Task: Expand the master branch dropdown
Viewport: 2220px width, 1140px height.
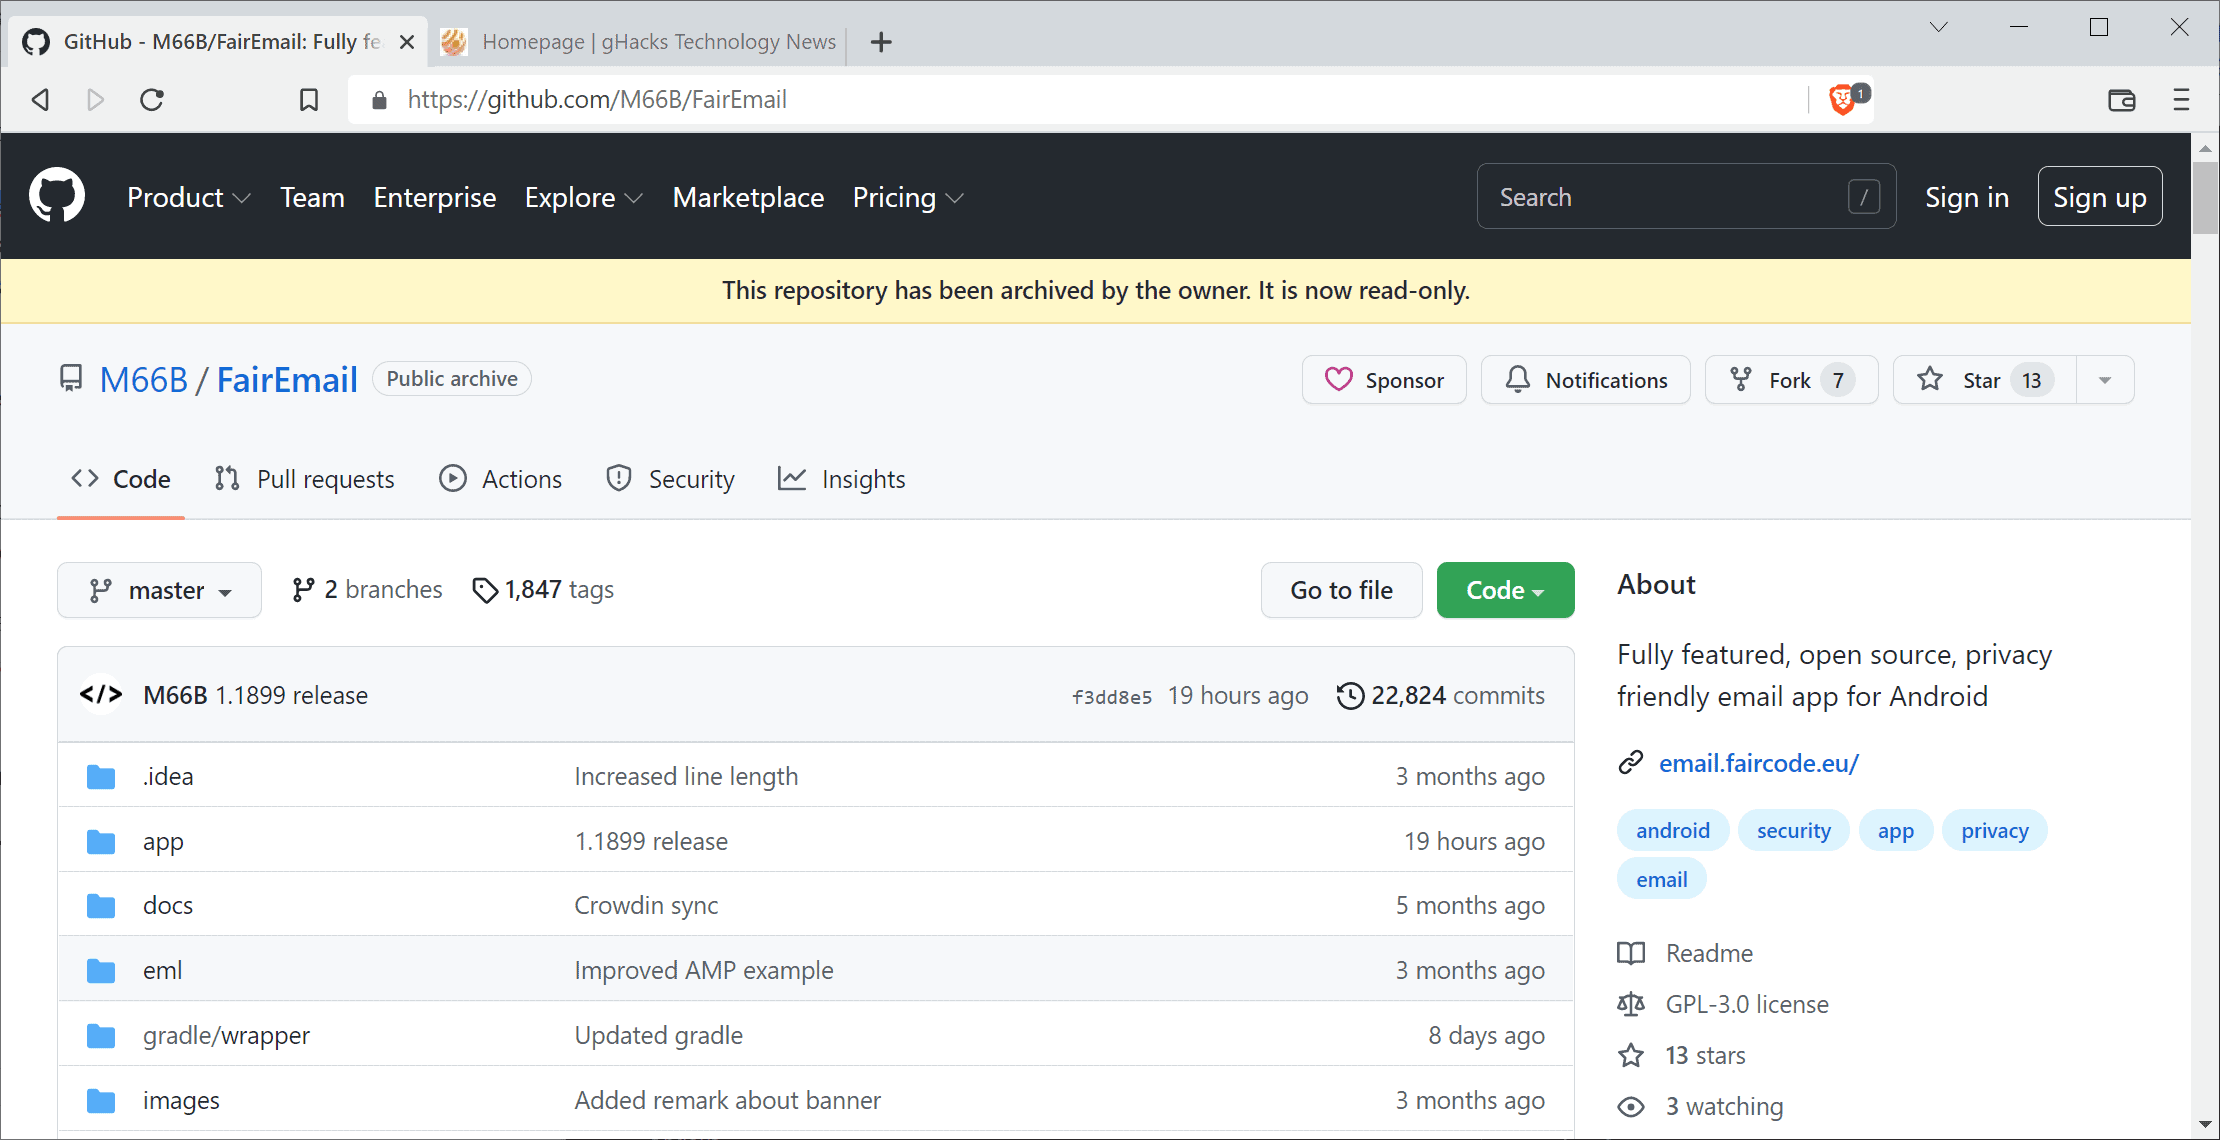Action: (160, 589)
